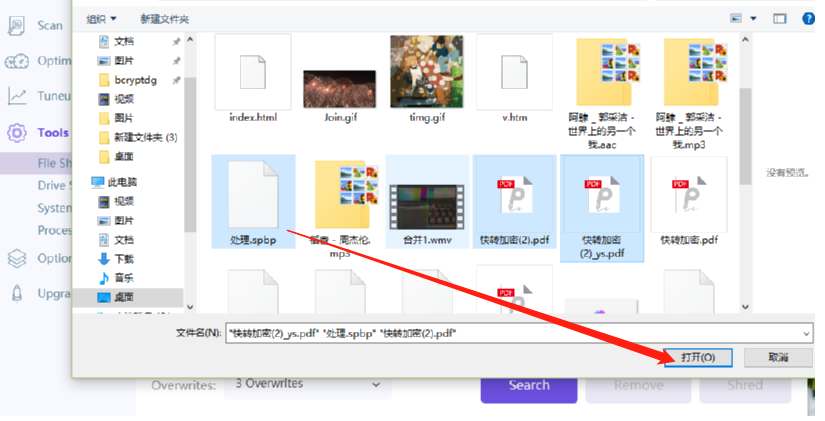Select the 快转加密.pdf file icon

coord(689,195)
